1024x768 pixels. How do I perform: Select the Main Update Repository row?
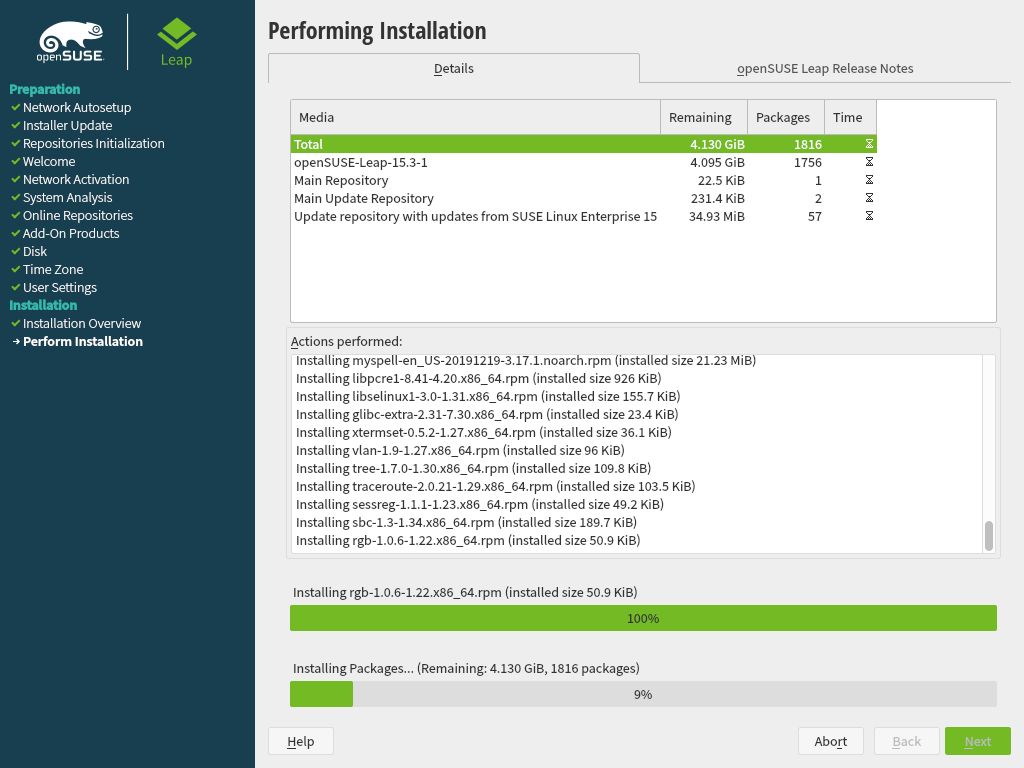coord(584,198)
